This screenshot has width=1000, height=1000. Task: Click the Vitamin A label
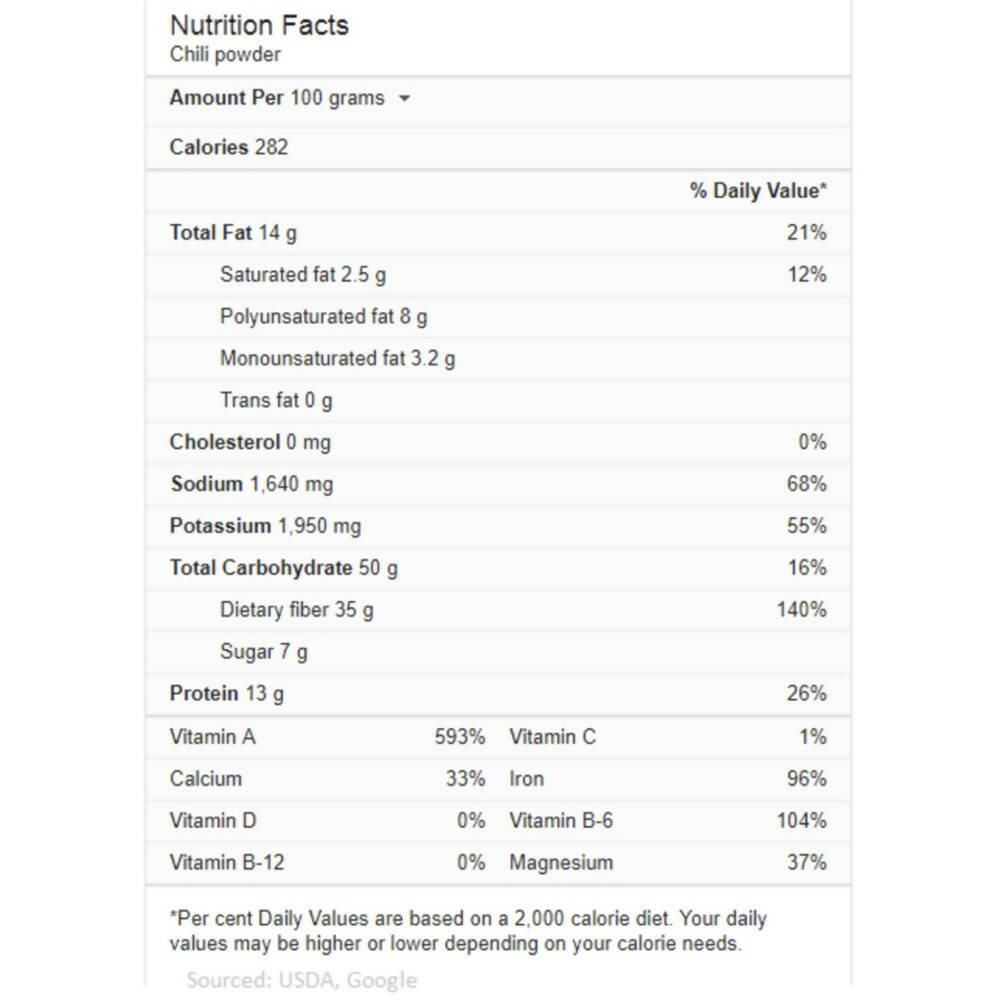coord(212,737)
